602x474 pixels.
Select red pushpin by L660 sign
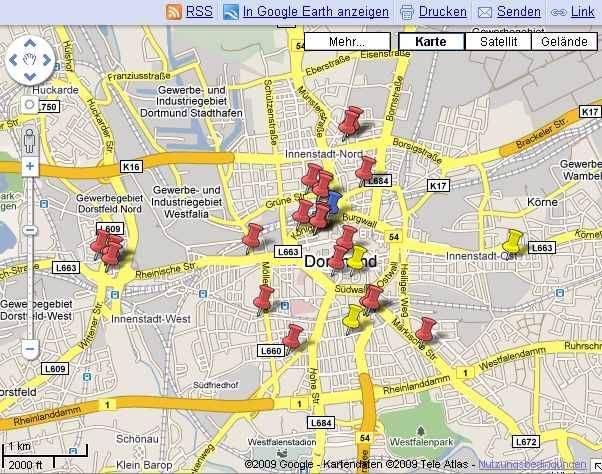pyautogui.click(x=293, y=338)
